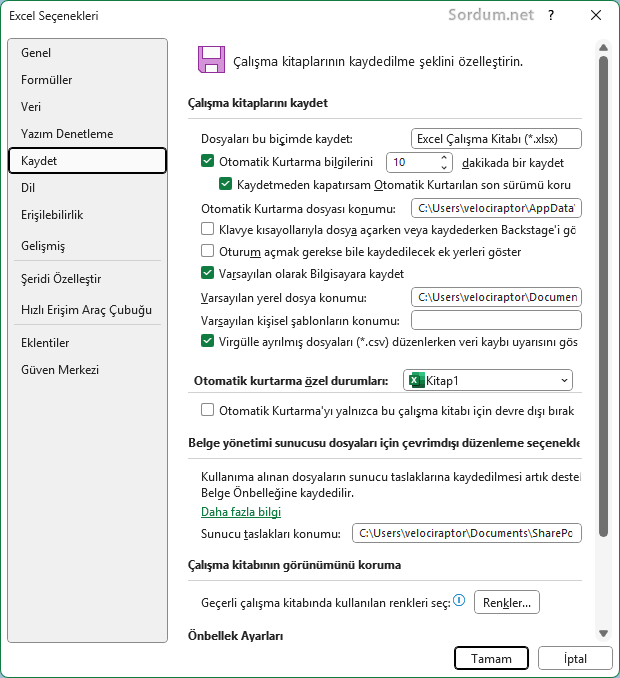Toggle Varsayılan olarak Bilgisayara kaydet checkbox
620x678 pixels.
[208, 273]
